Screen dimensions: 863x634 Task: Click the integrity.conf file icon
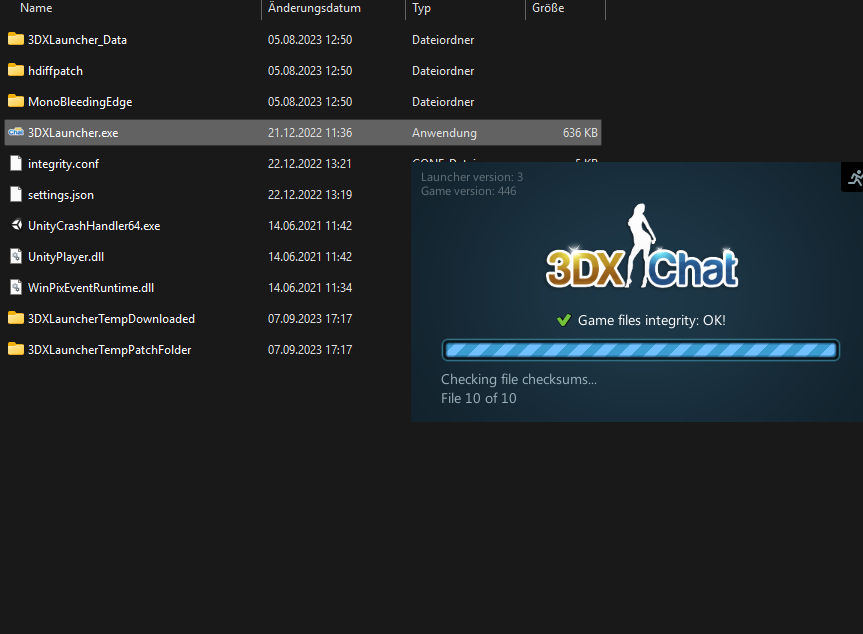(x=16, y=163)
